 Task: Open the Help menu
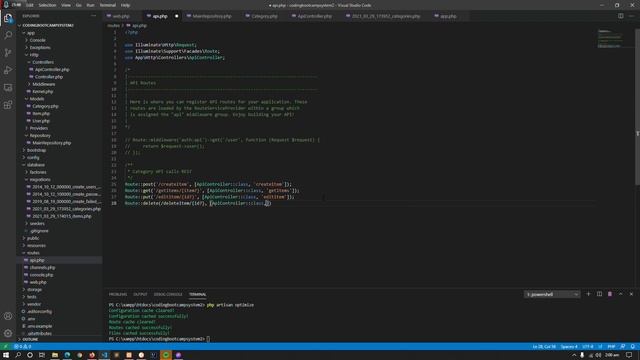[125, 5]
